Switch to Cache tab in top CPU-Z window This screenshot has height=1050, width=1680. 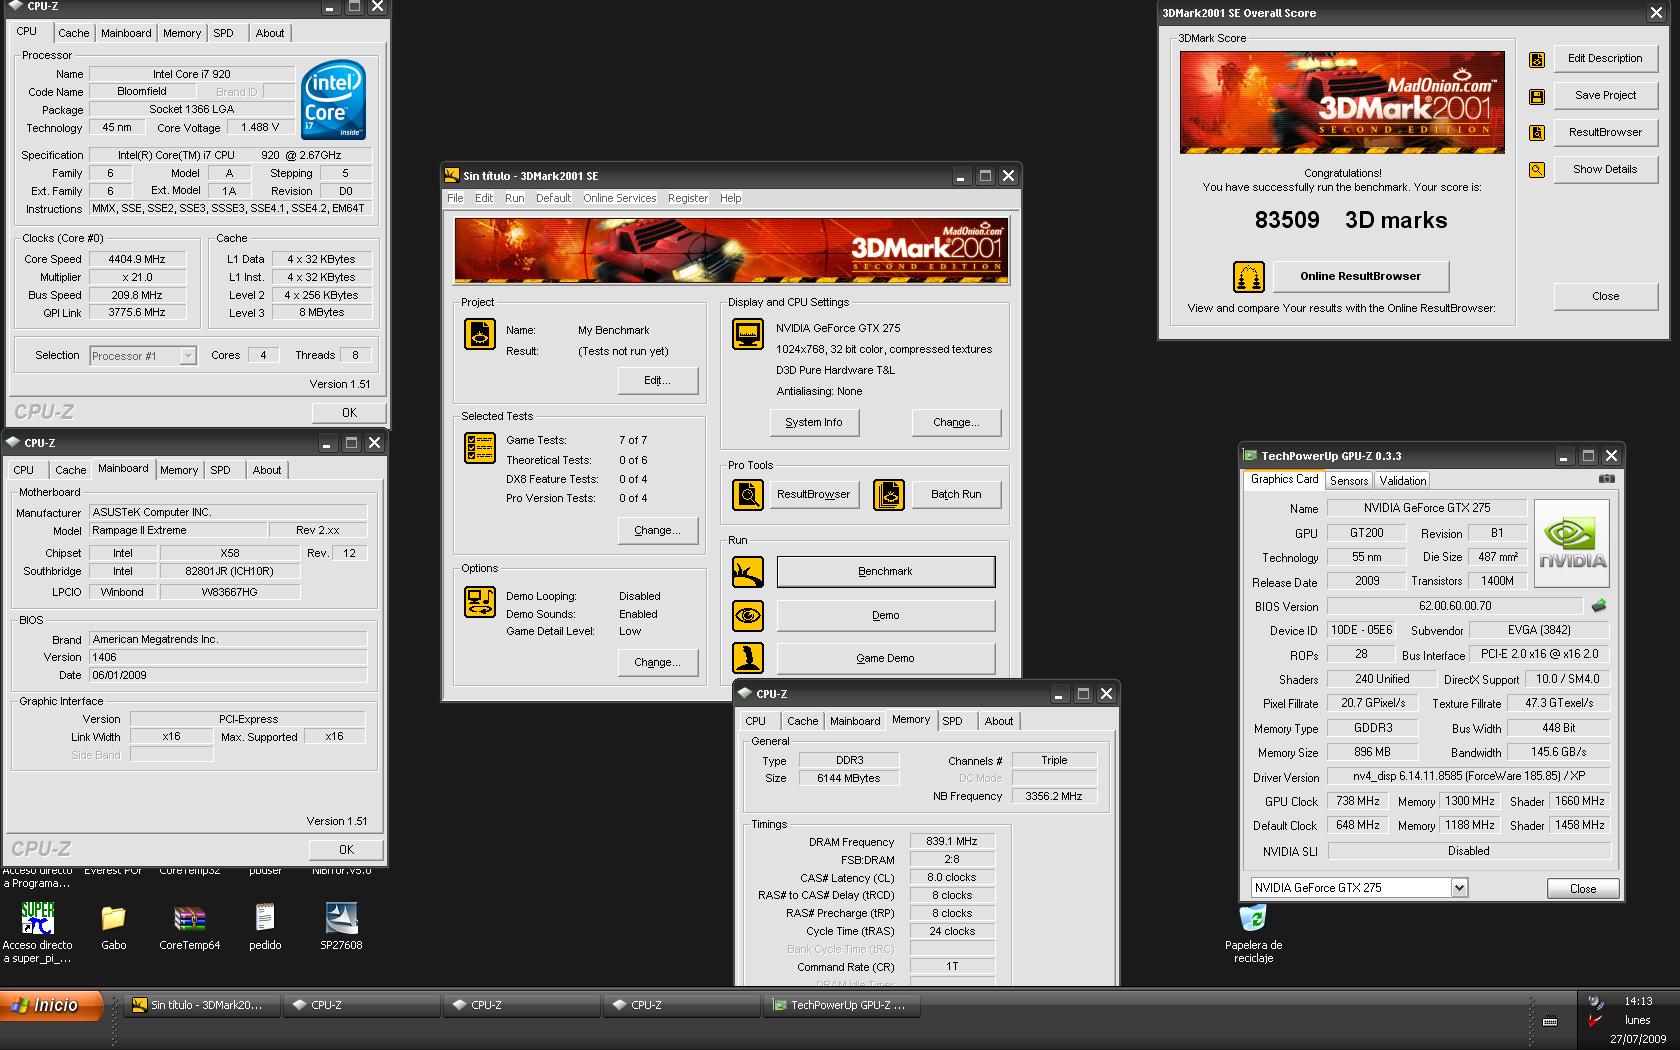(x=74, y=33)
